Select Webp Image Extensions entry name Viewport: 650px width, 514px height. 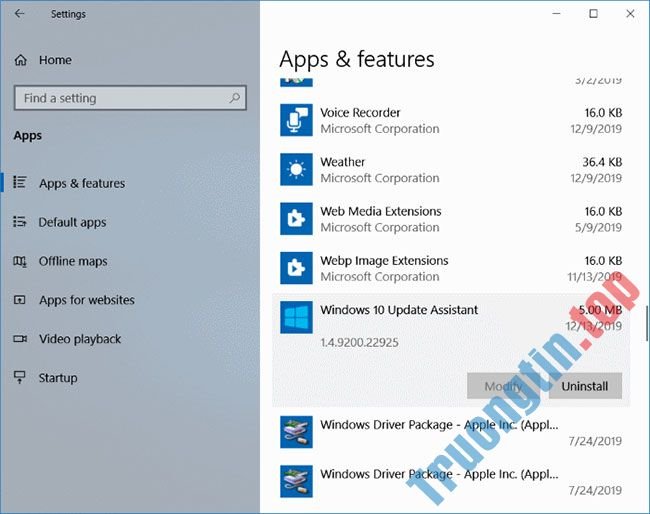point(384,261)
